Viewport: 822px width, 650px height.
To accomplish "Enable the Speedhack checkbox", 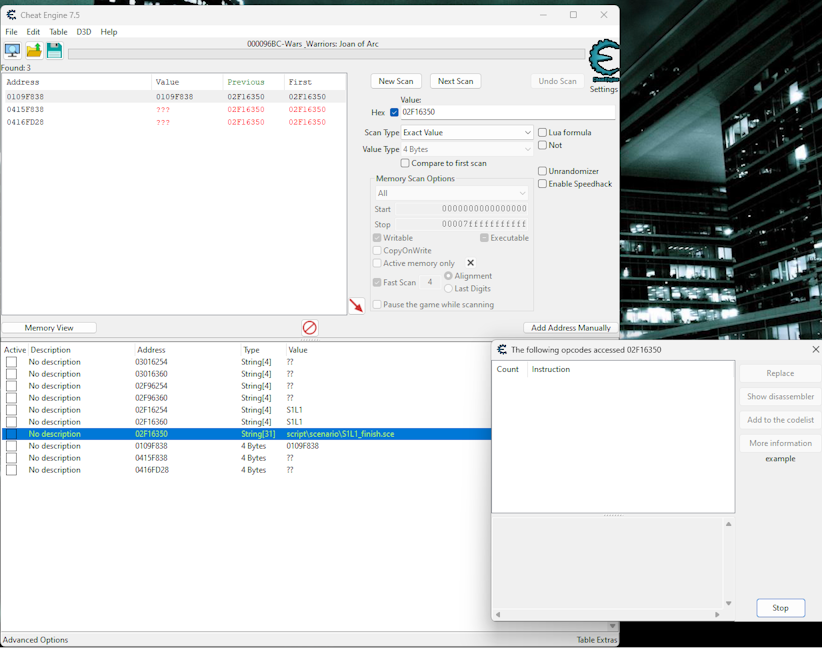I will click(x=543, y=184).
